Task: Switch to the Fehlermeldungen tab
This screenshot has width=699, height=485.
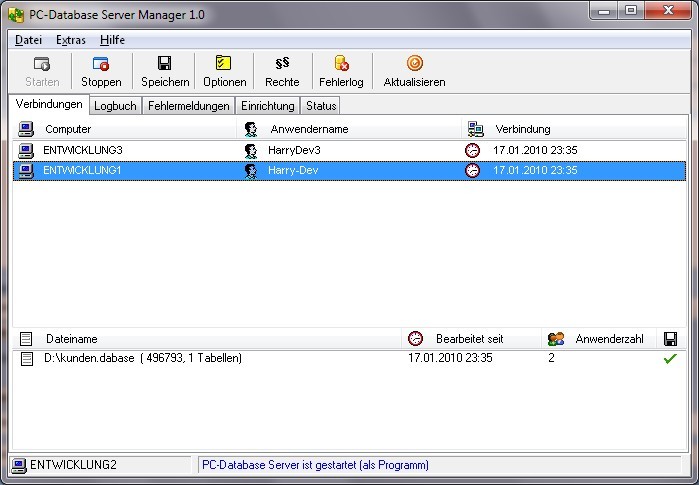Action: coord(189,106)
